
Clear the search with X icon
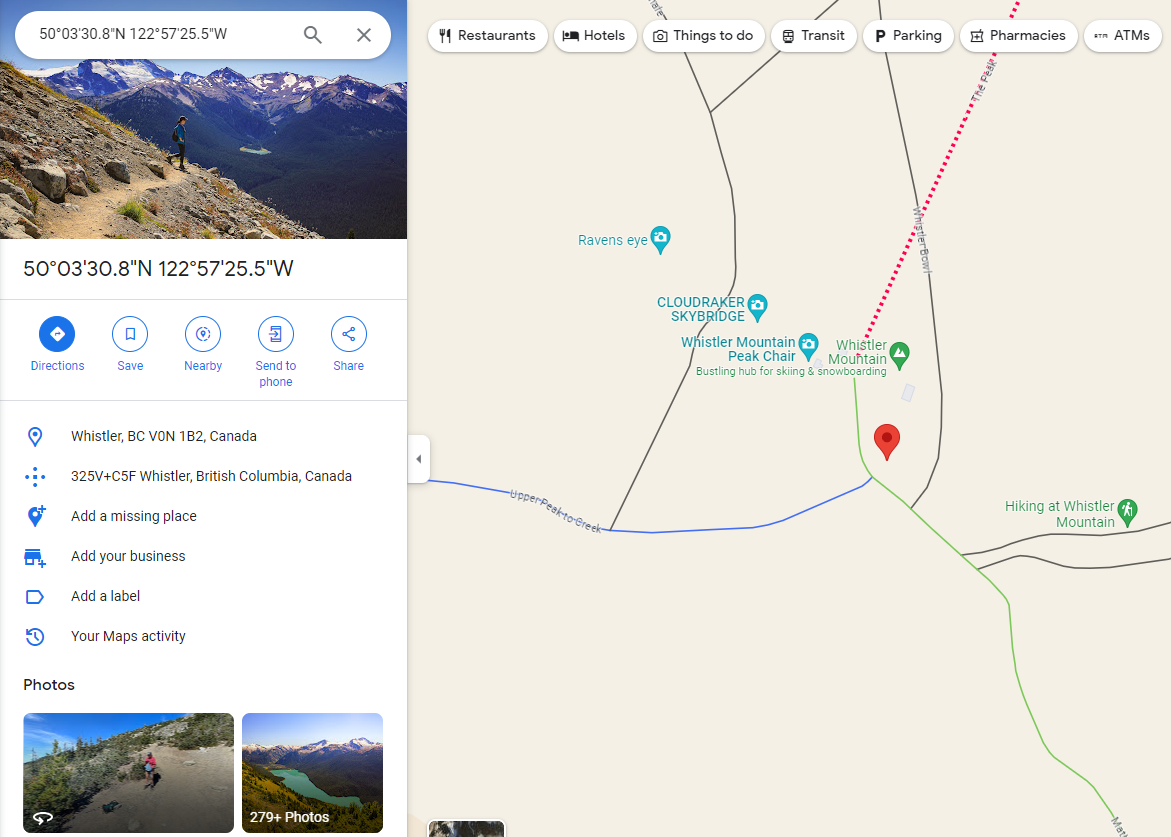(x=364, y=34)
